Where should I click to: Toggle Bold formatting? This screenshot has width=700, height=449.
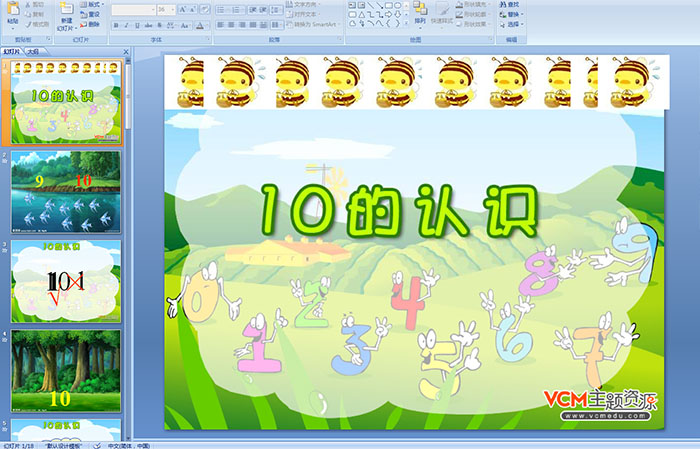(114, 25)
